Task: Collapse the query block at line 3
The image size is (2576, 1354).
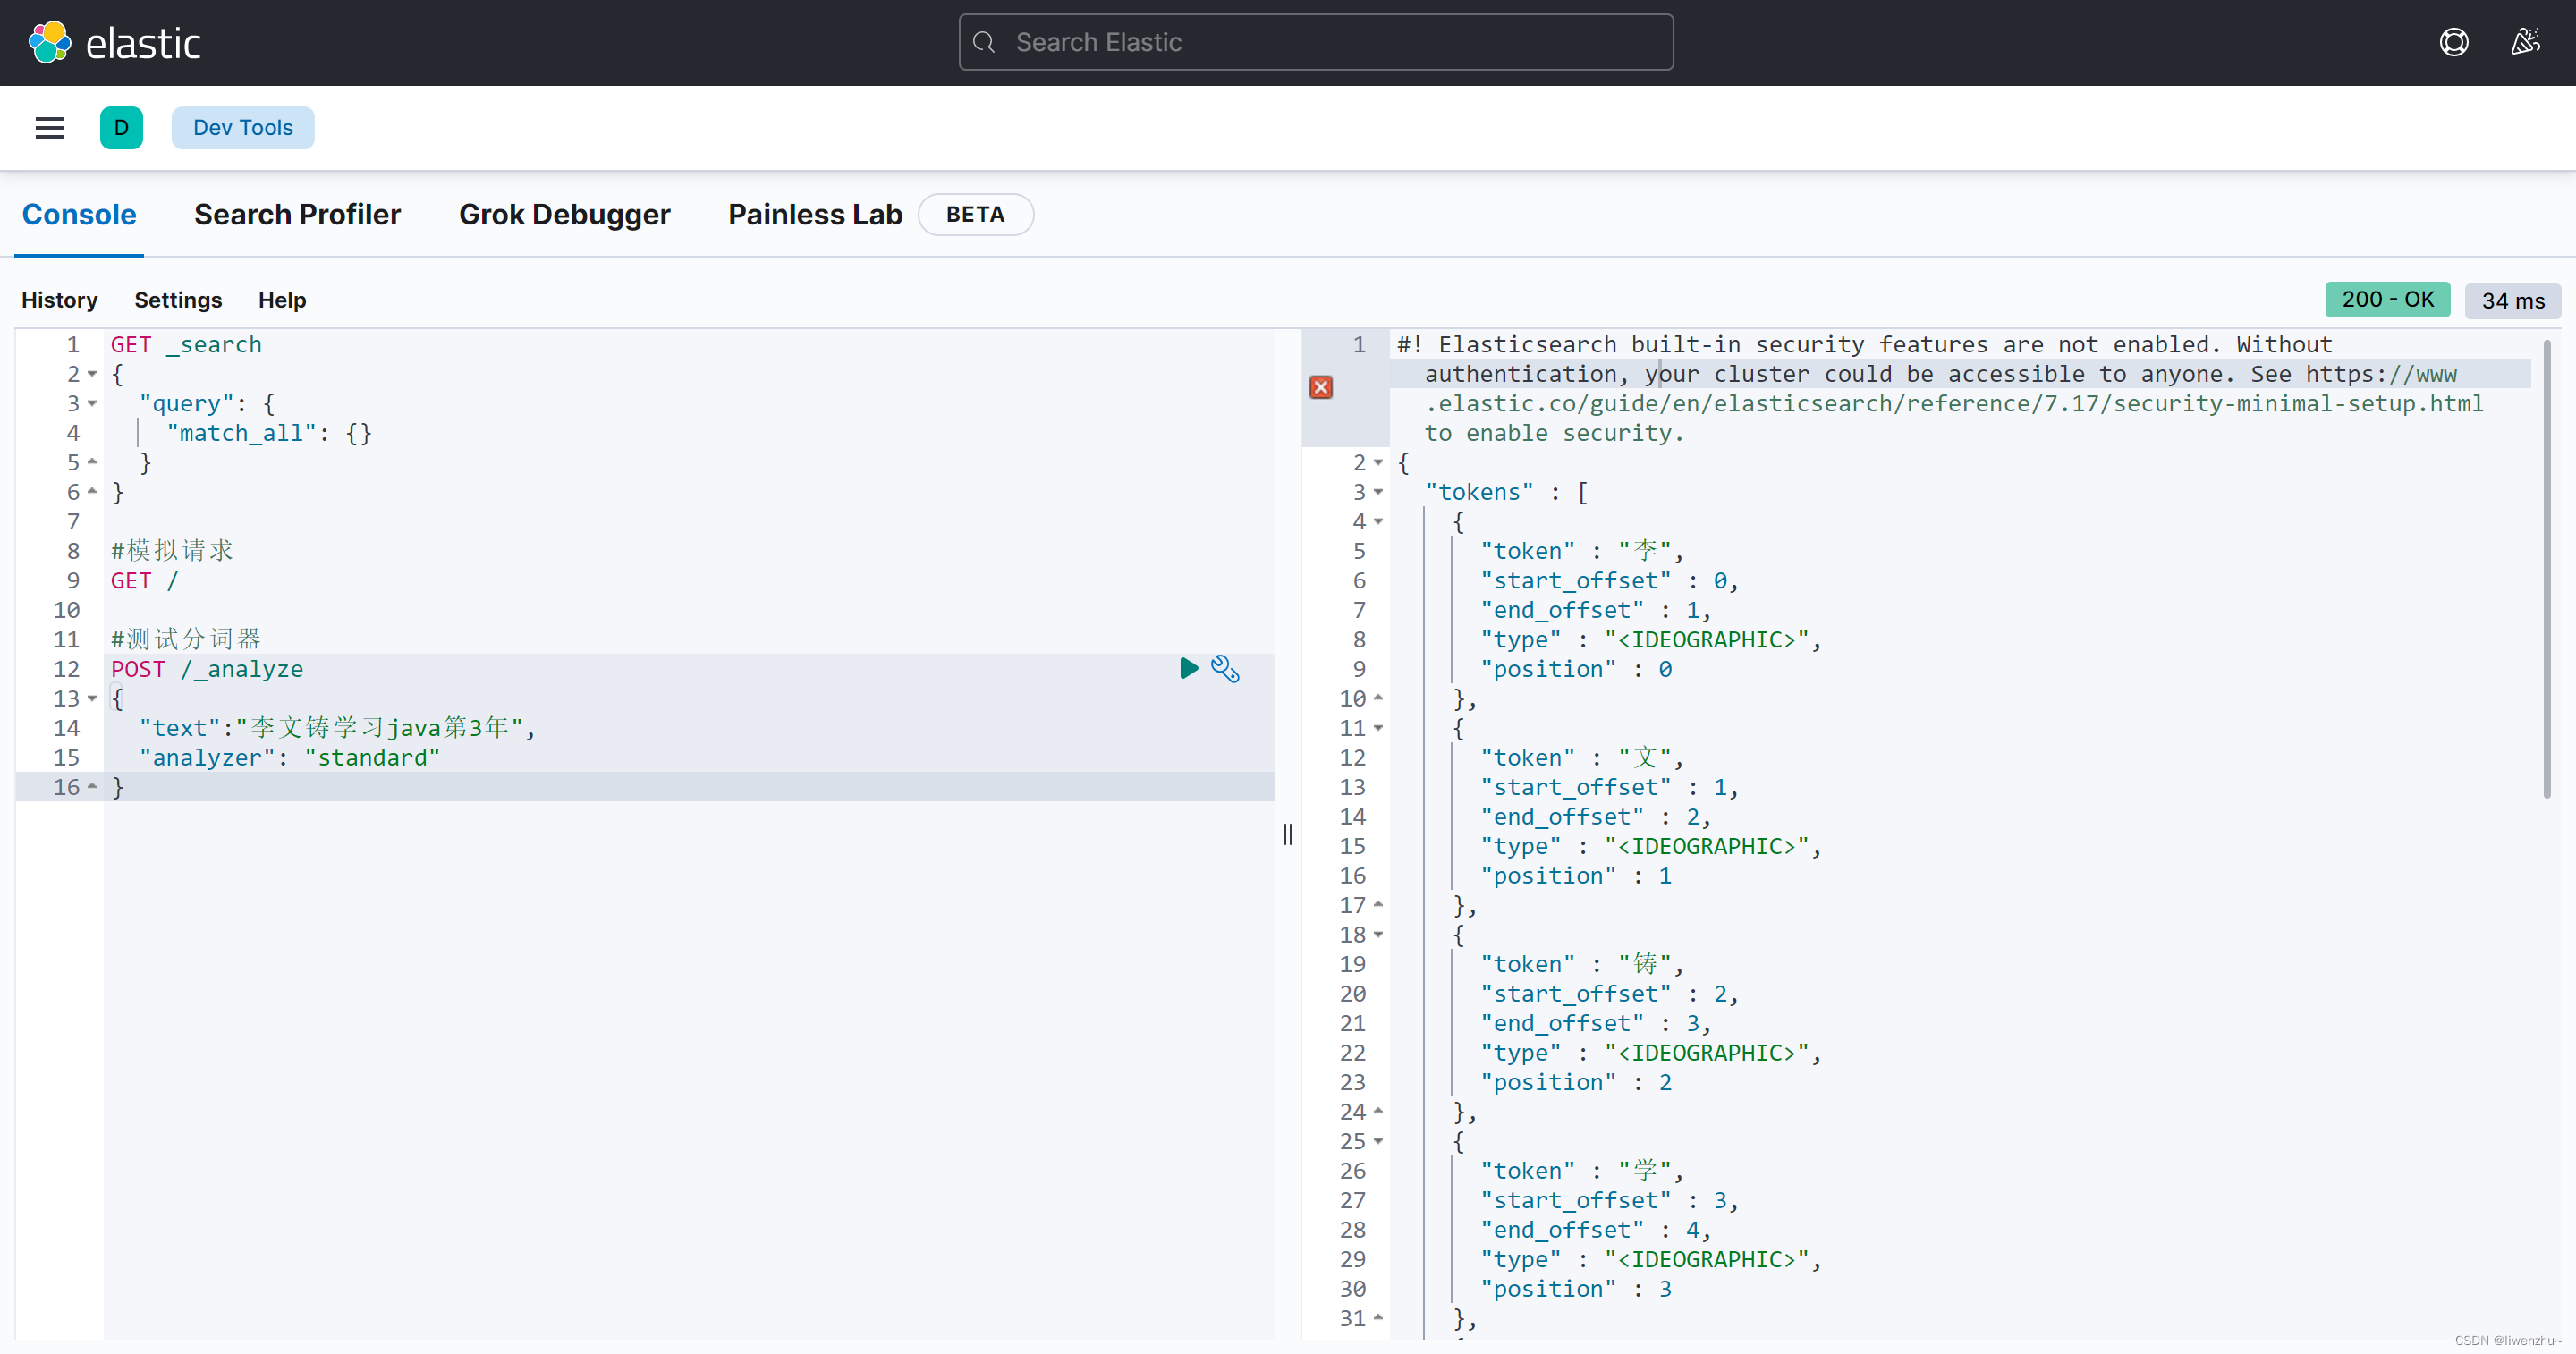Action: tap(92, 403)
